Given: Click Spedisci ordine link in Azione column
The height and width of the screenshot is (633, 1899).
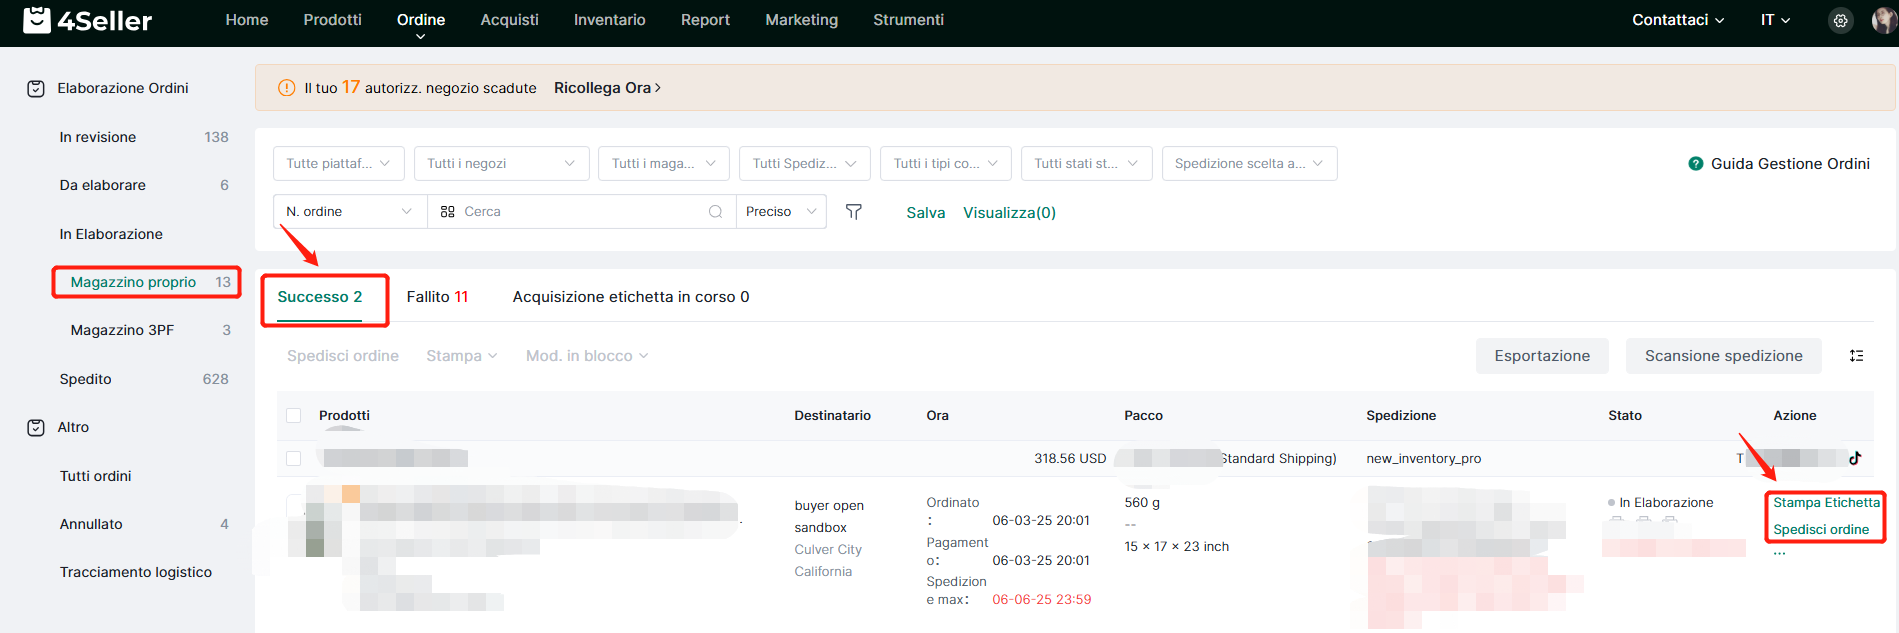Looking at the screenshot, I should click(1821, 530).
